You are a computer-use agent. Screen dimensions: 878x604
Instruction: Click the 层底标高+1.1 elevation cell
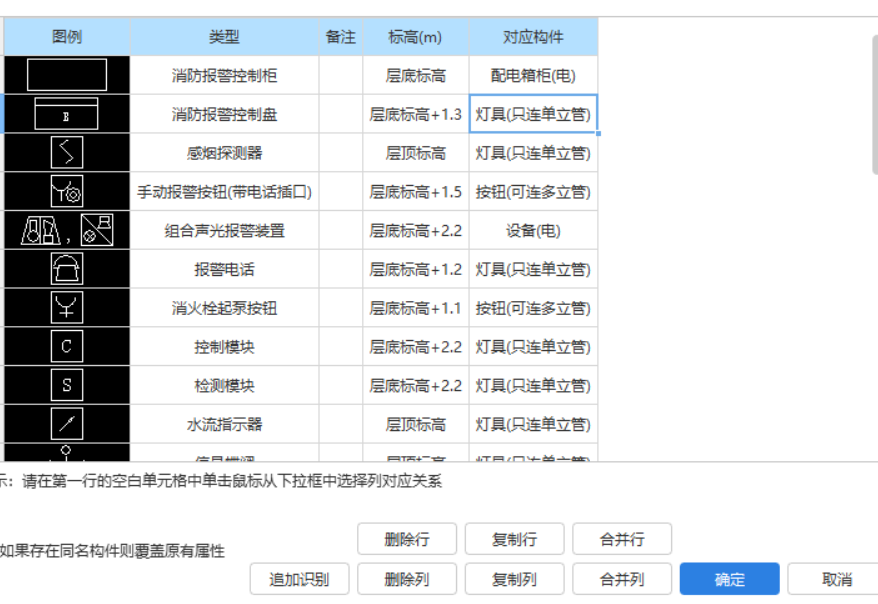click(x=415, y=307)
